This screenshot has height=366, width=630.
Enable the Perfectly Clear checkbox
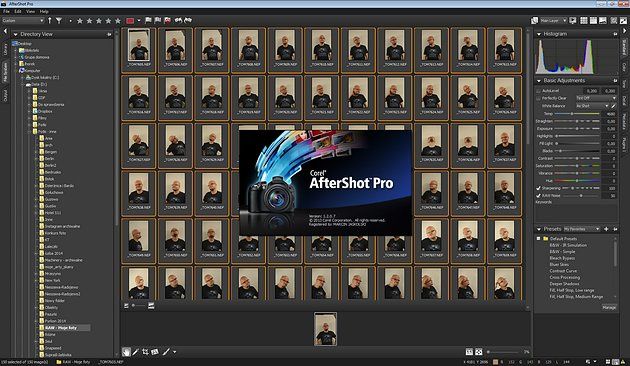tap(538, 98)
